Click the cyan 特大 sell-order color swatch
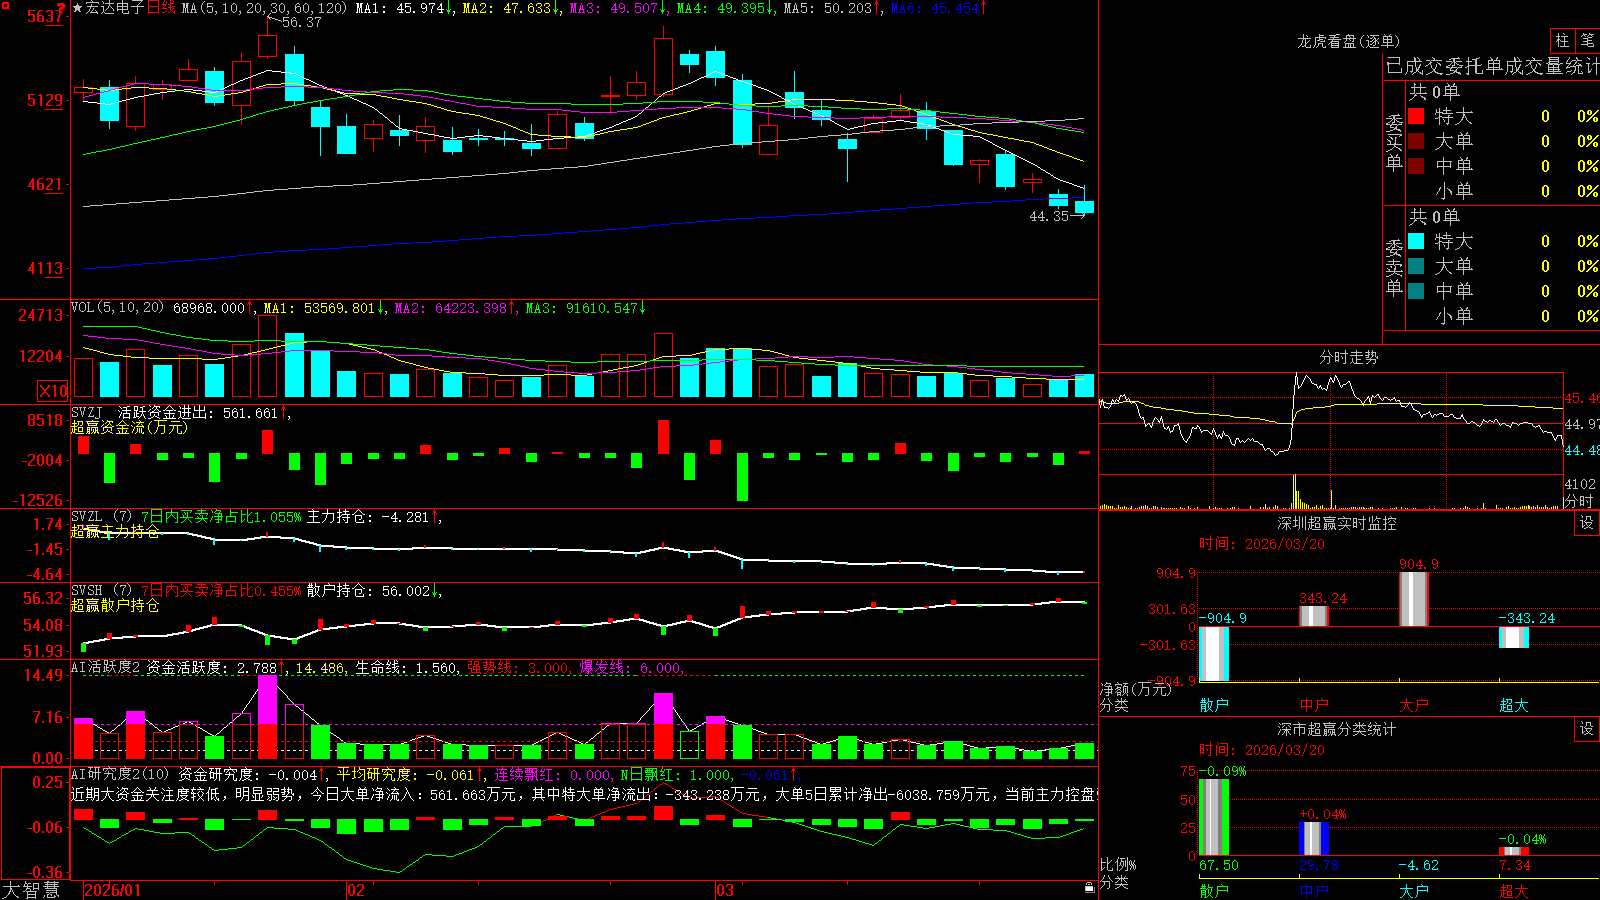Screen dimensions: 1600x900 tap(1416, 241)
